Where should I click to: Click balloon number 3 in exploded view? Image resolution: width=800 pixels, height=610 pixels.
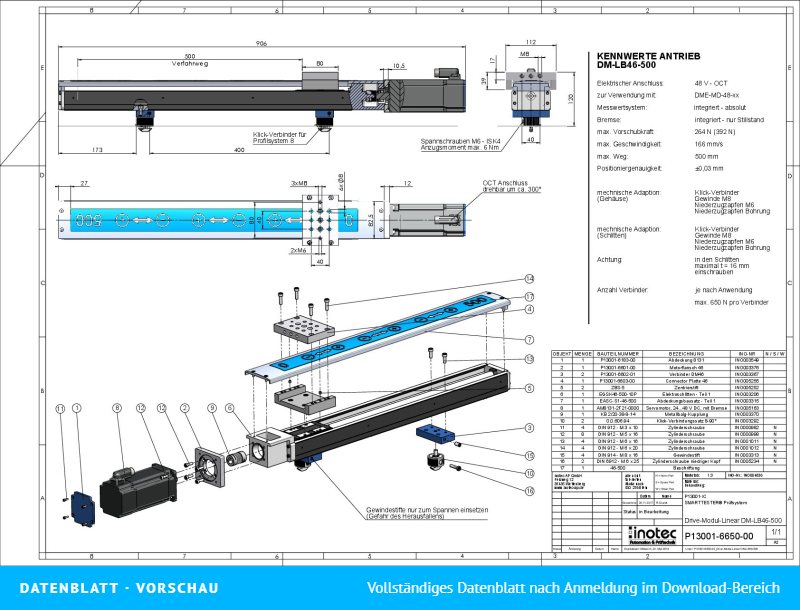tap(529, 427)
